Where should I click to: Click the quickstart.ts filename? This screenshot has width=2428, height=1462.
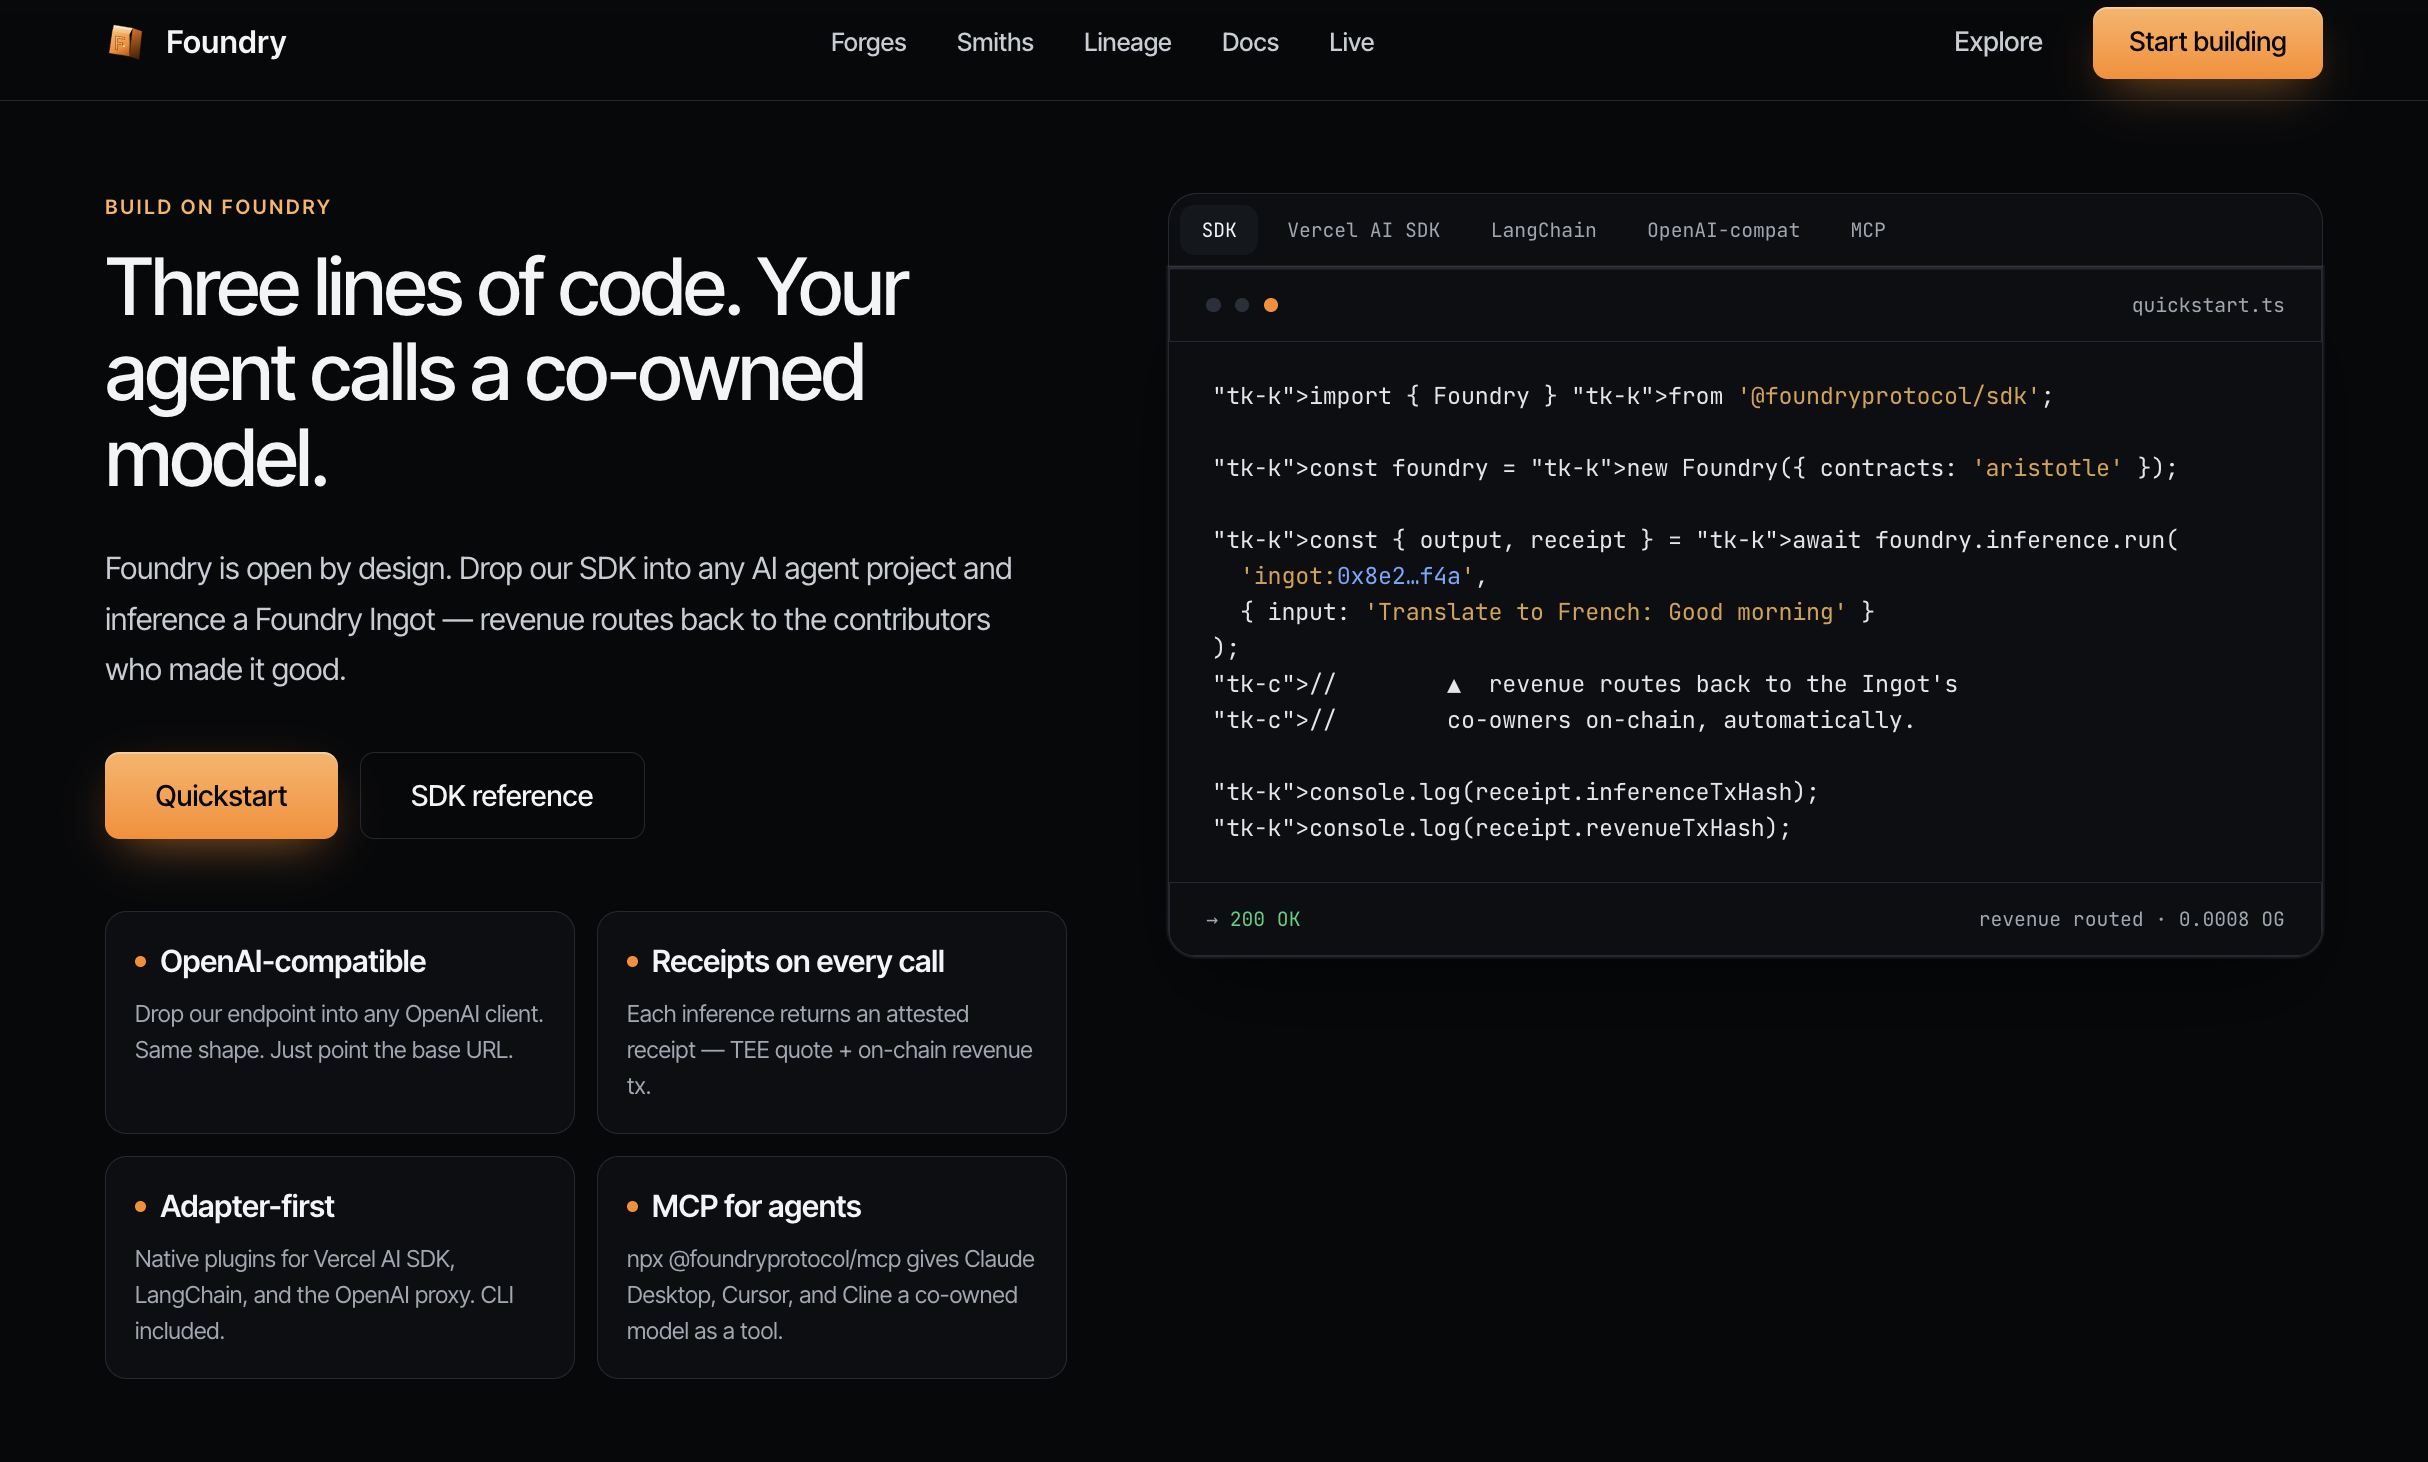(2208, 305)
